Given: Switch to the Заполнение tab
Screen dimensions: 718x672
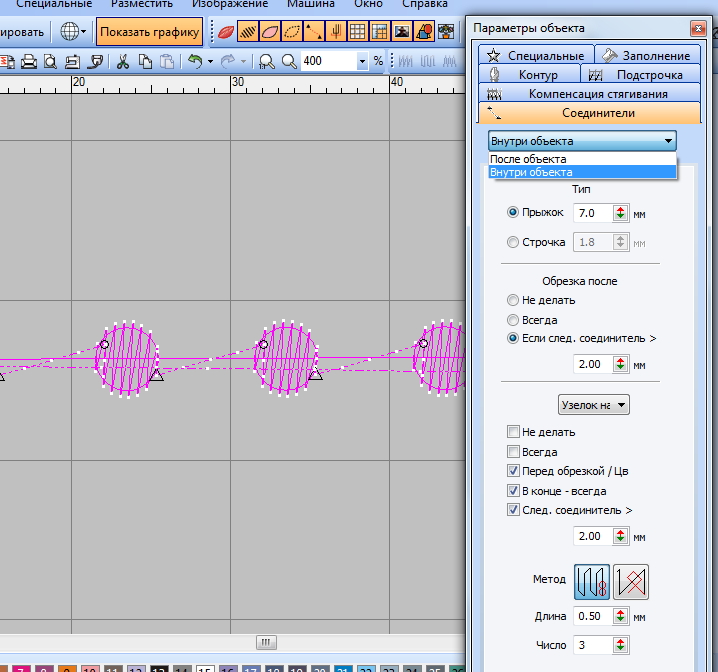Looking at the screenshot, I should [x=648, y=56].
